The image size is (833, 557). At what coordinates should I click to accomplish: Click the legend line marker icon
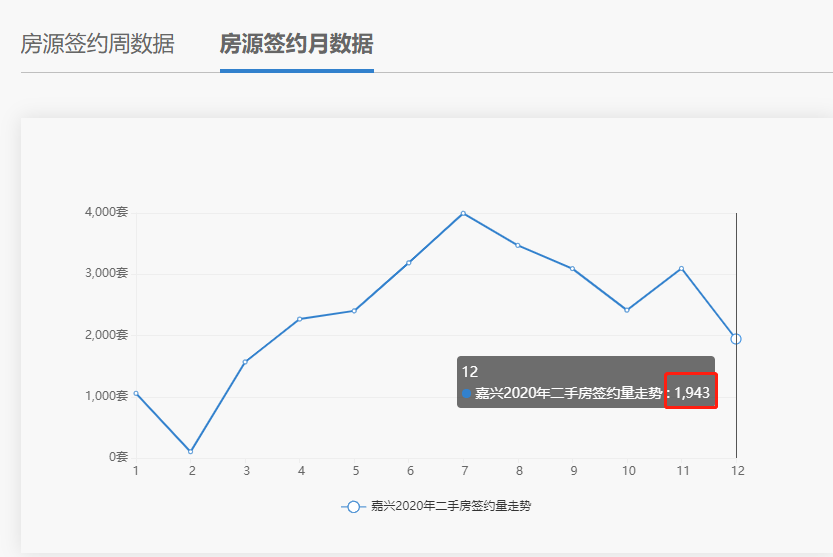pos(352,507)
